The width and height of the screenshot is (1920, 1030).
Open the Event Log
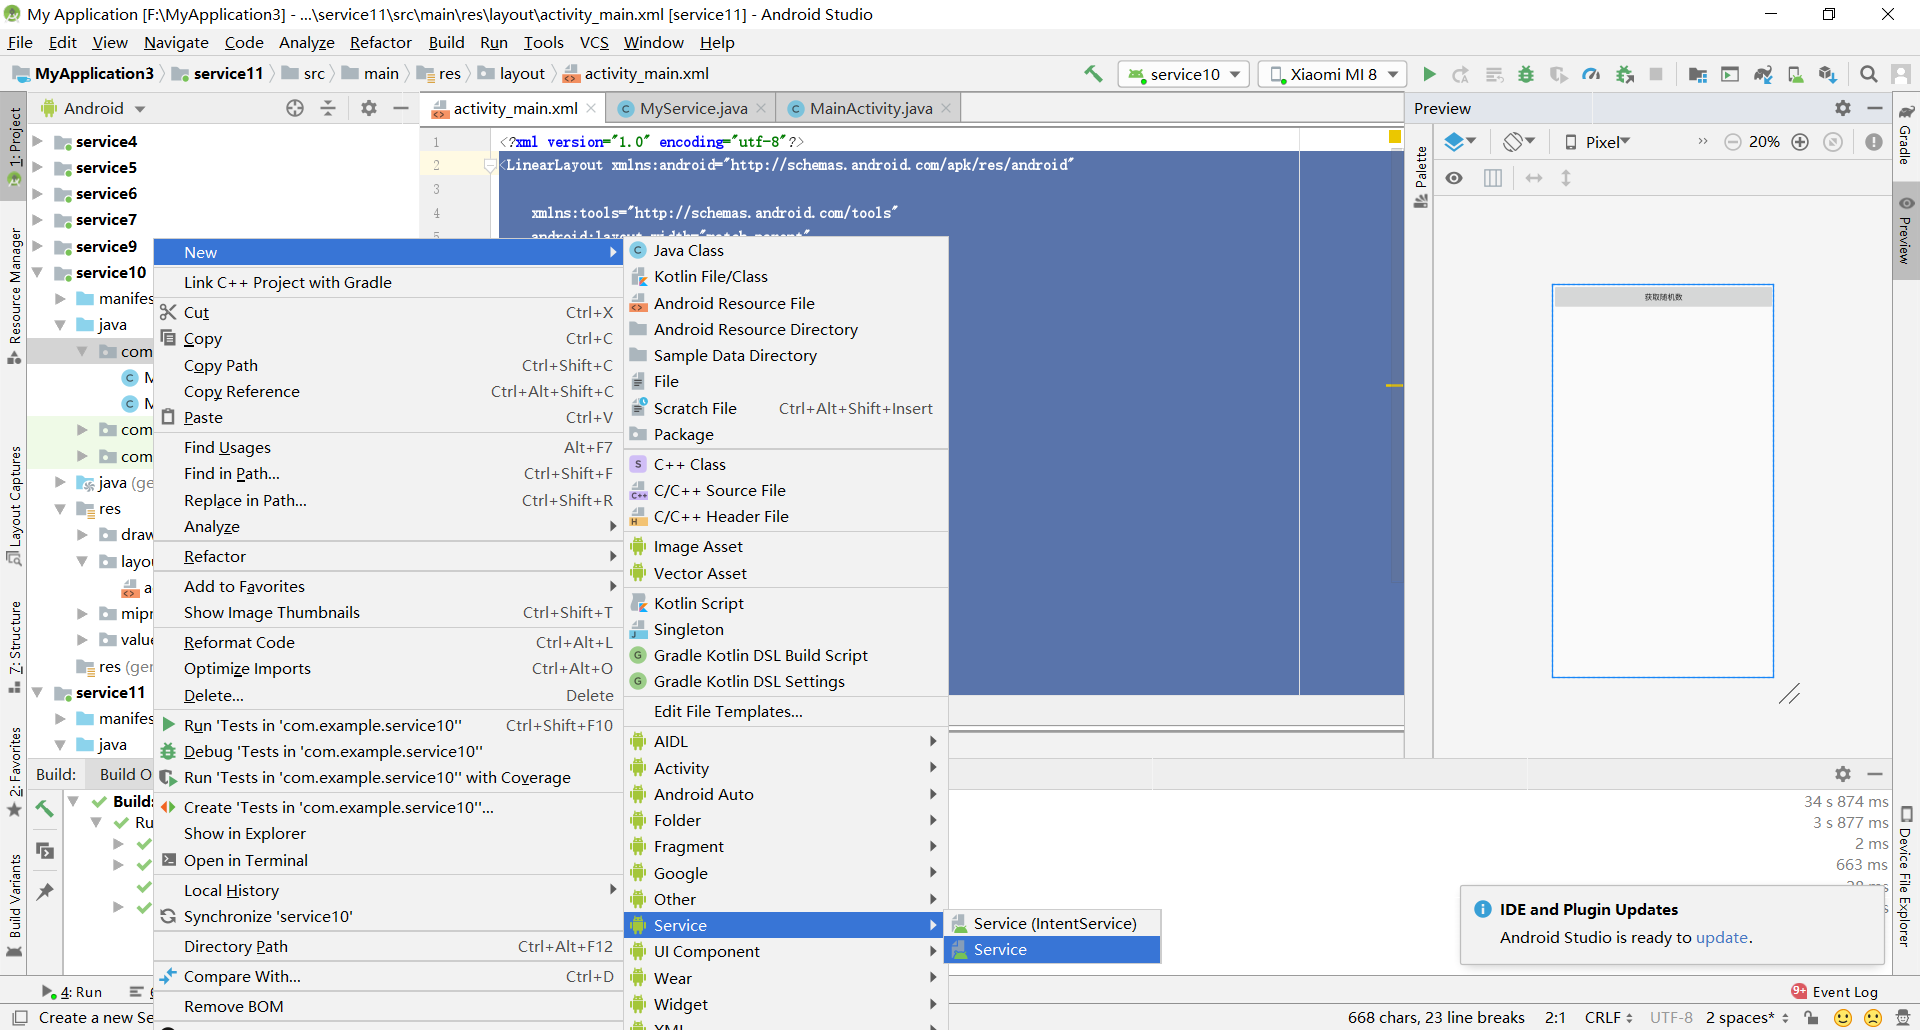tap(1835, 992)
